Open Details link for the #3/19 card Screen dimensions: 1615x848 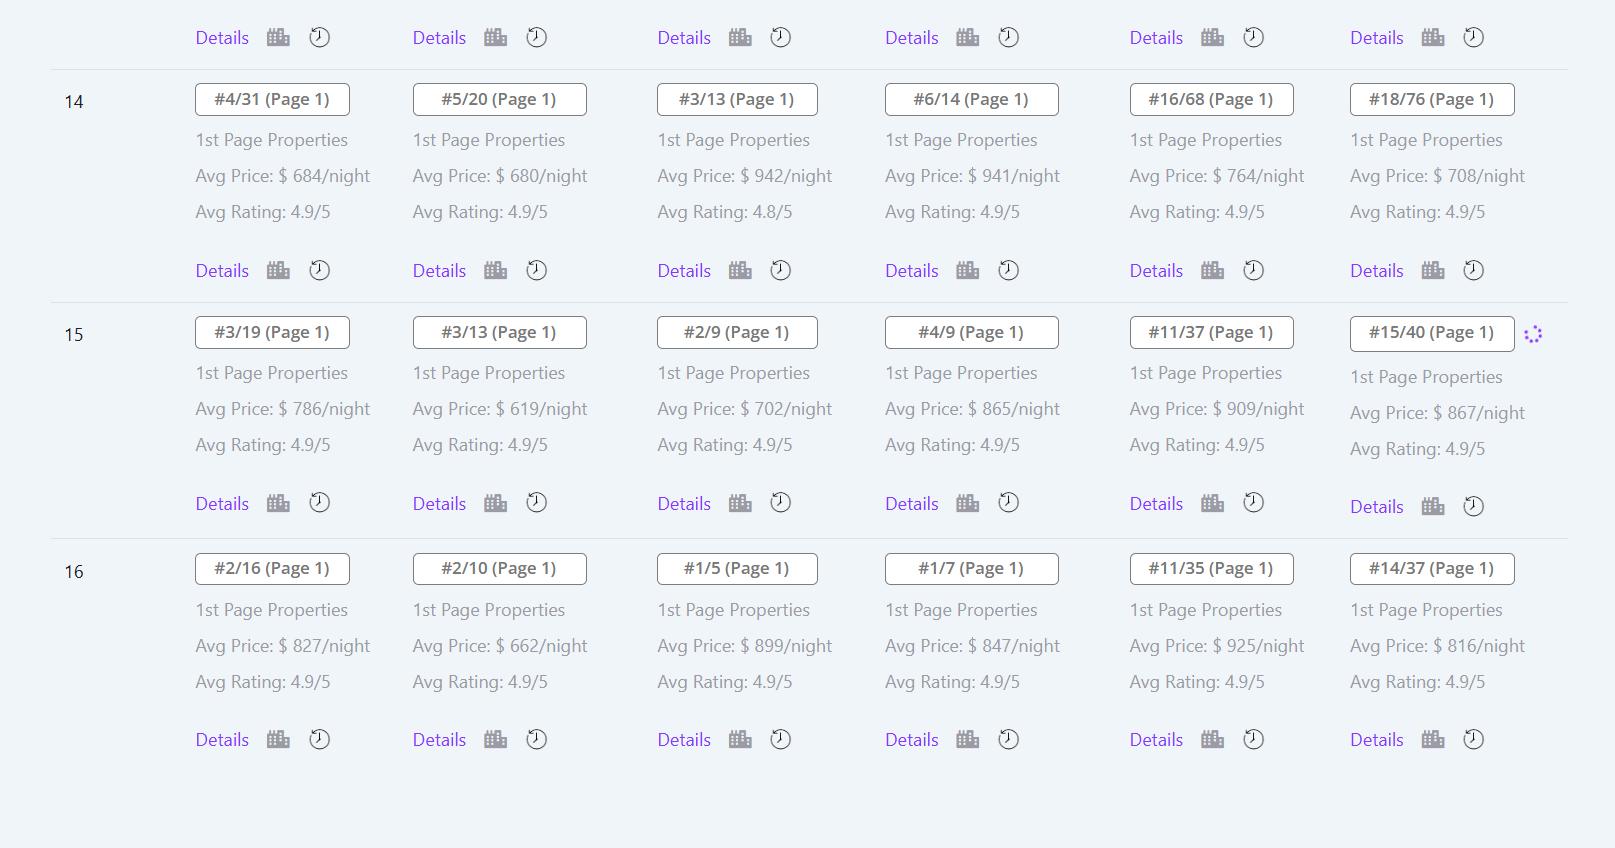[222, 503]
